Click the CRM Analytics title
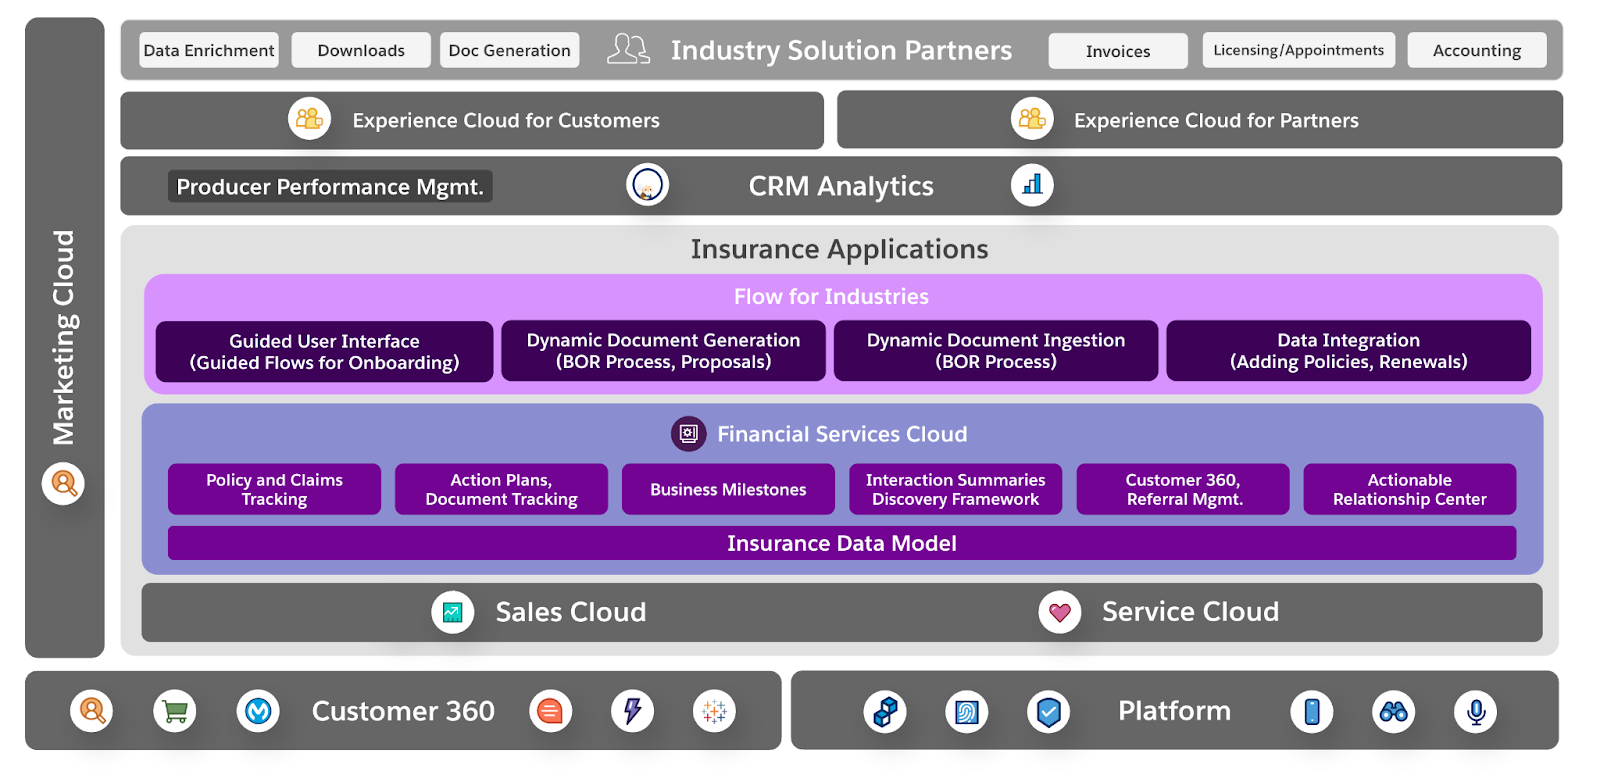The height and width of the screenshot is (782, 1600). pyautogui.click(x=841, y=186)
